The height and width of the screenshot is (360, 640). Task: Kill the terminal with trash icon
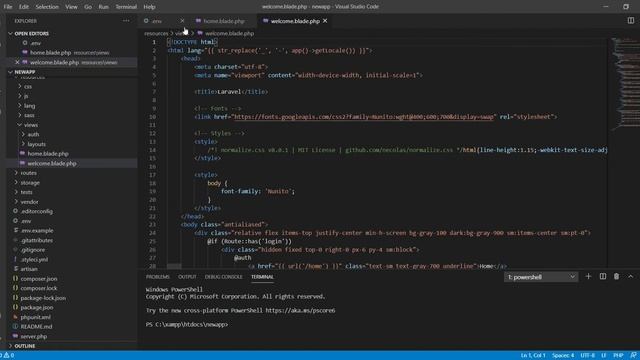[616, 277]
